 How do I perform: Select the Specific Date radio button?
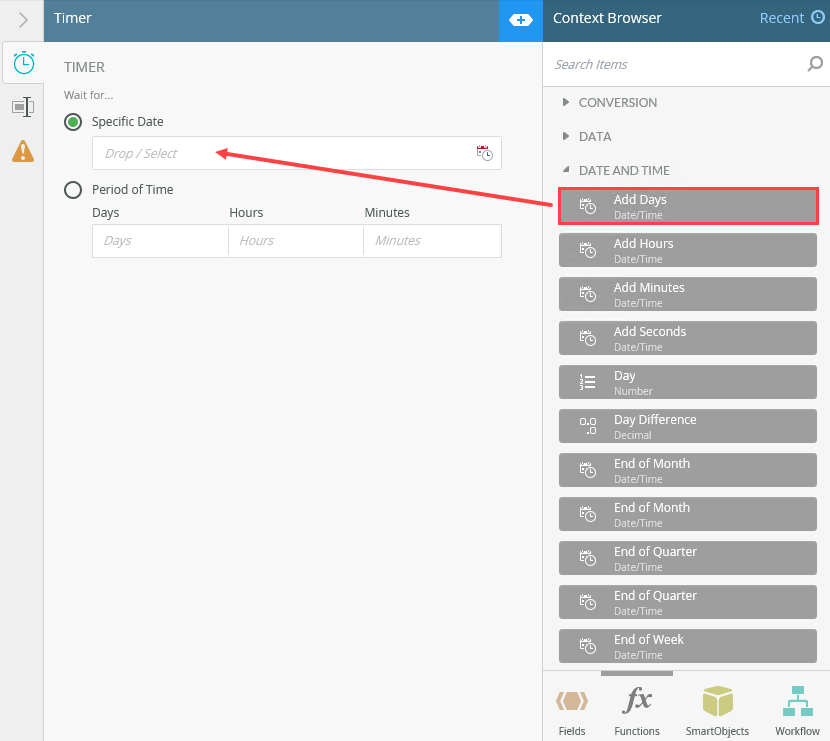pyautogui.click(x=73, y=122)
